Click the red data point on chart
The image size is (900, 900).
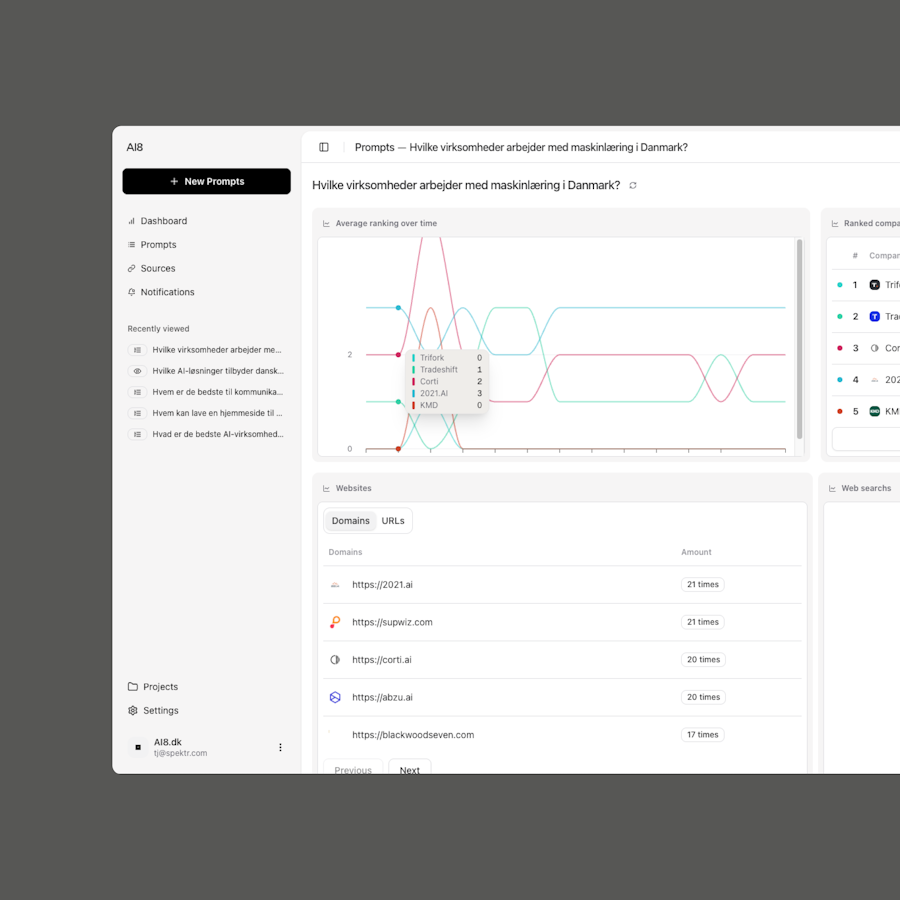click(398, 355)
